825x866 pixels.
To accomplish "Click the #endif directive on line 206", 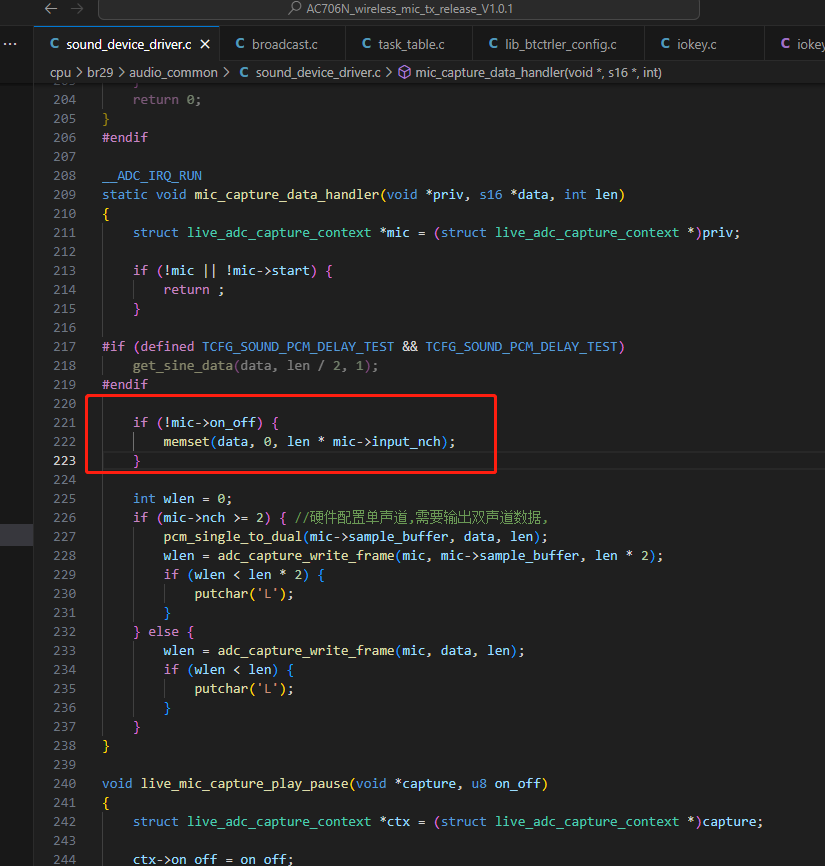I will (125, 138).
